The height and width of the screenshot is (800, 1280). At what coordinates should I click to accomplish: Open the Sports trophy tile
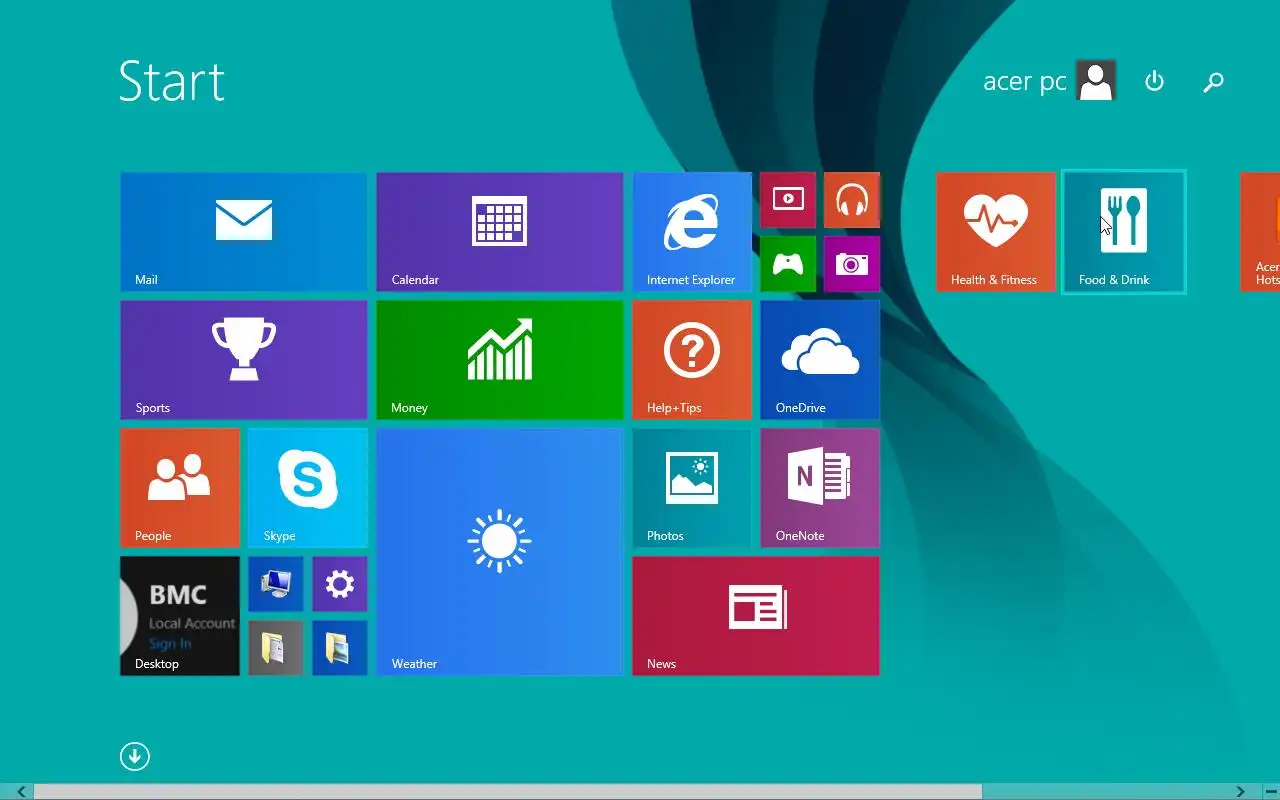(x=244, y=360)
